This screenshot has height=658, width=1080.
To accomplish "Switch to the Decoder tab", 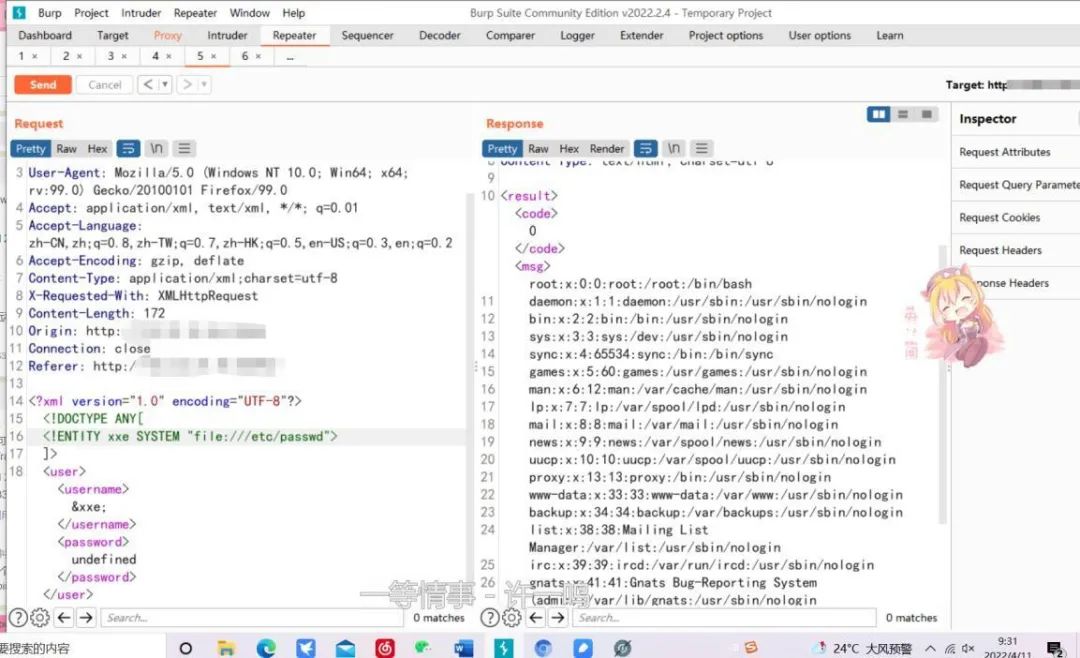I will (x=439, y=35).
